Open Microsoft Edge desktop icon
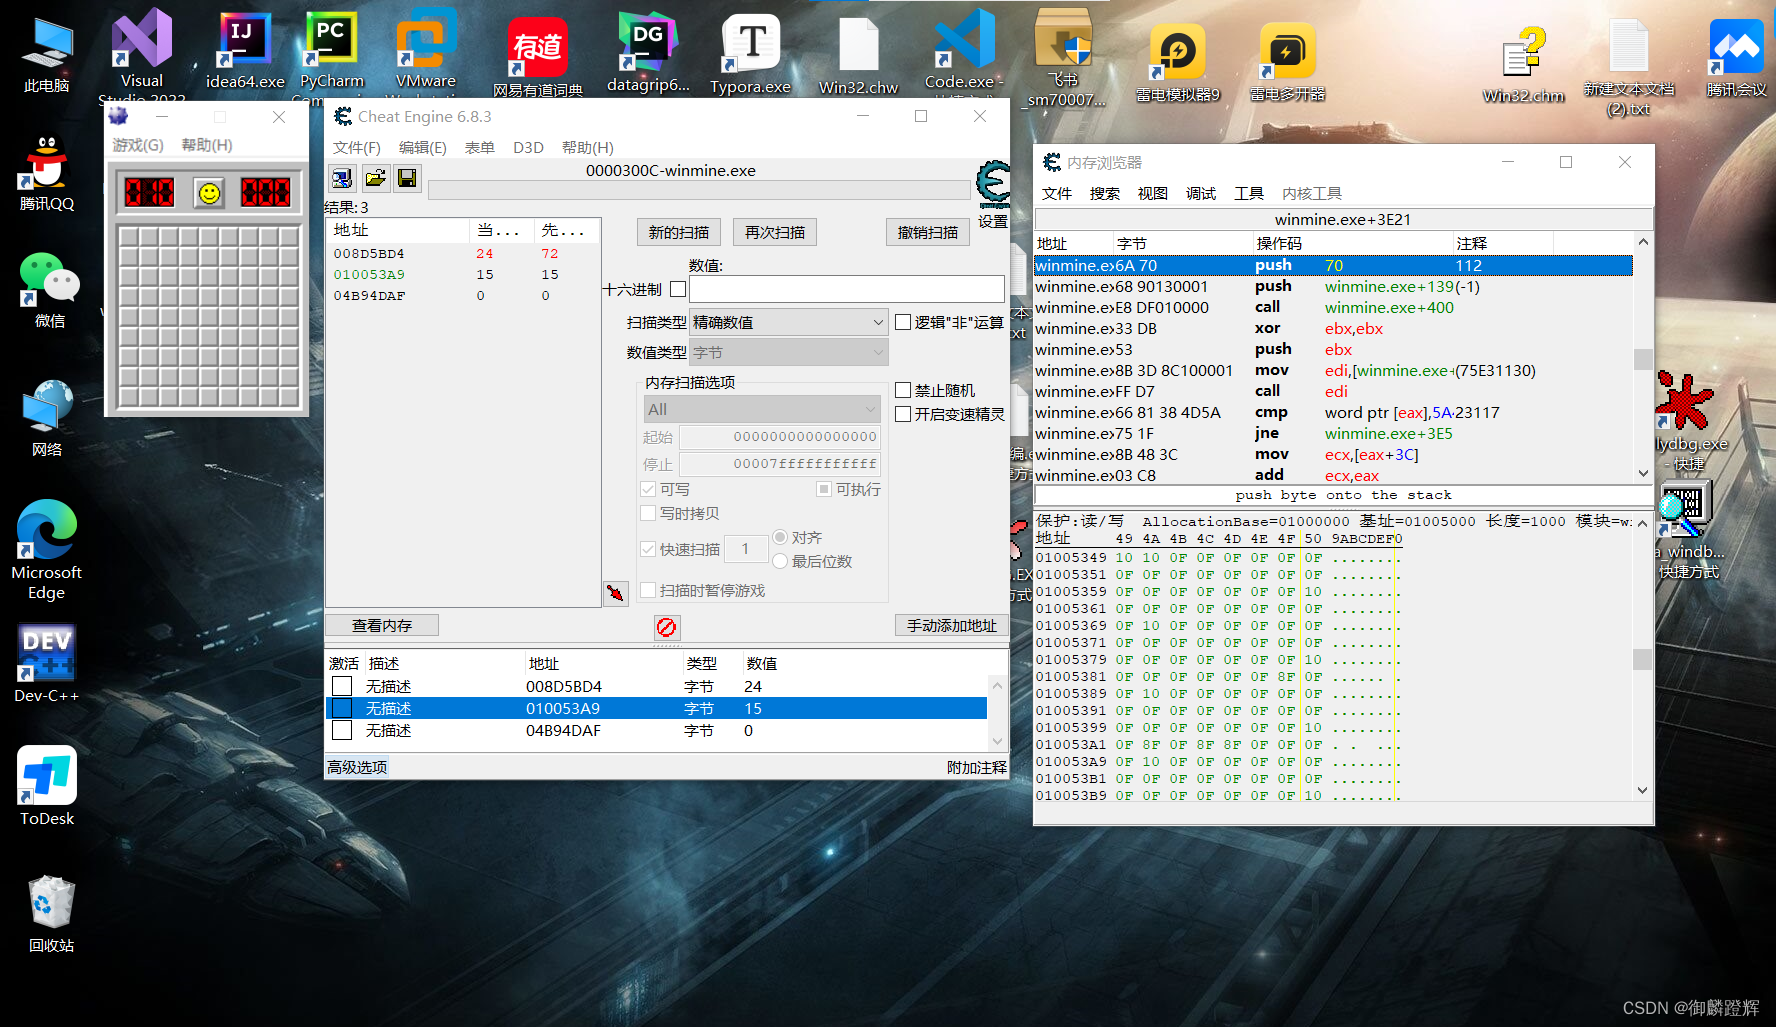Screen dimensions: 1776x1027 (x=46, y=550)
